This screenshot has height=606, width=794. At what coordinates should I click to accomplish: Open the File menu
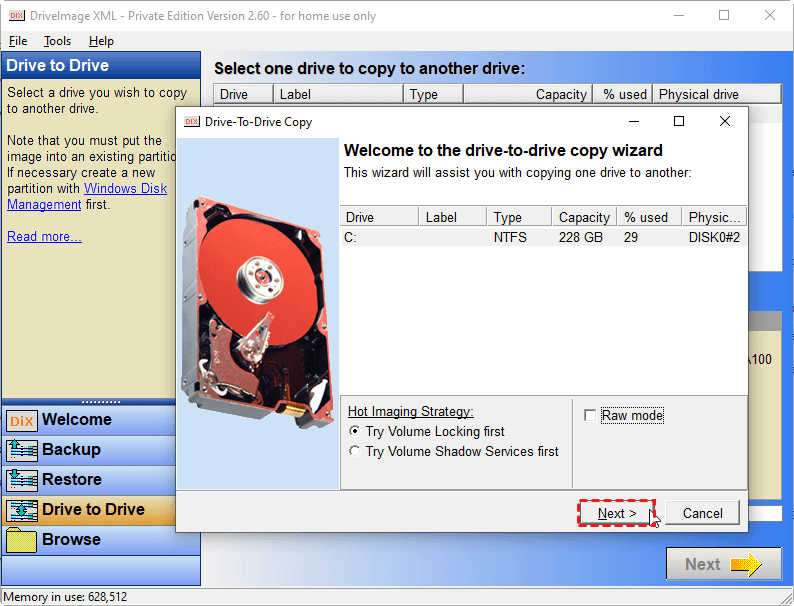click(18, 41)
